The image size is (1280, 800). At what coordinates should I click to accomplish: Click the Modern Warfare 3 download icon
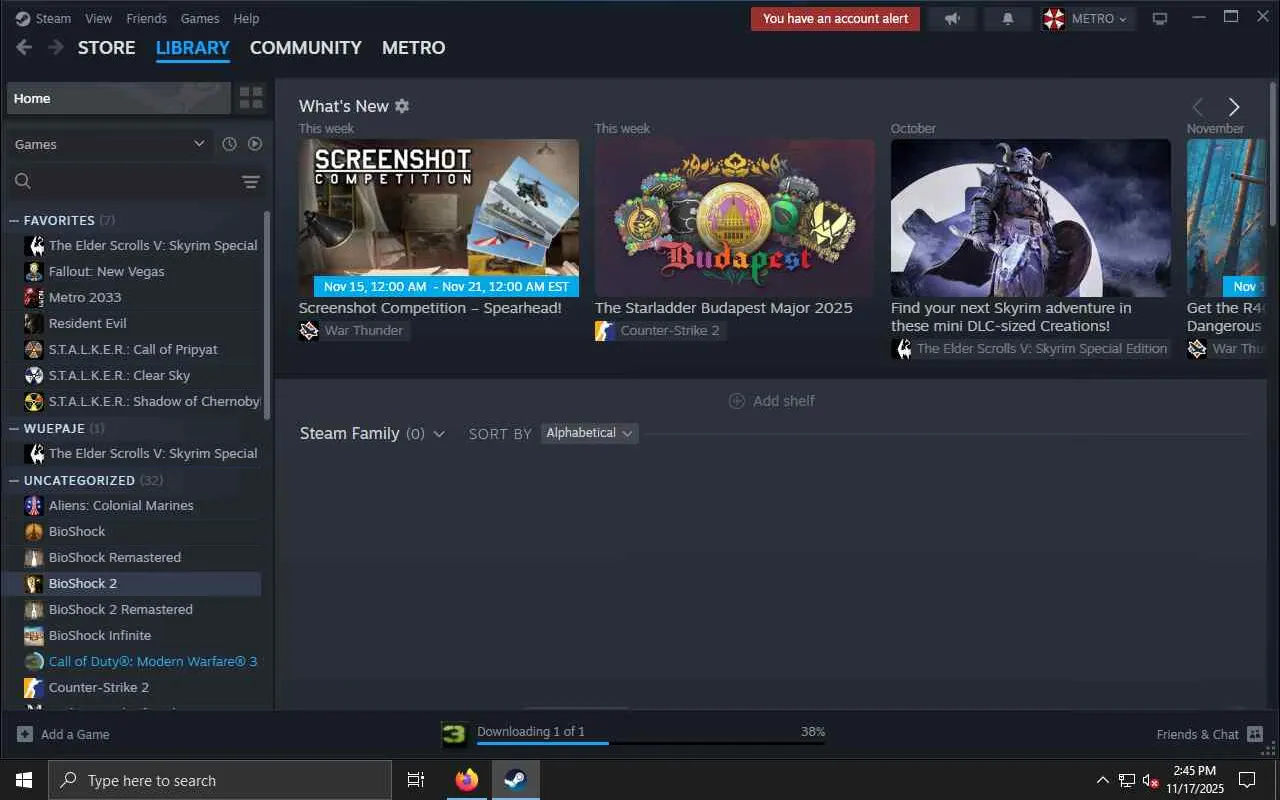[455, 735]
